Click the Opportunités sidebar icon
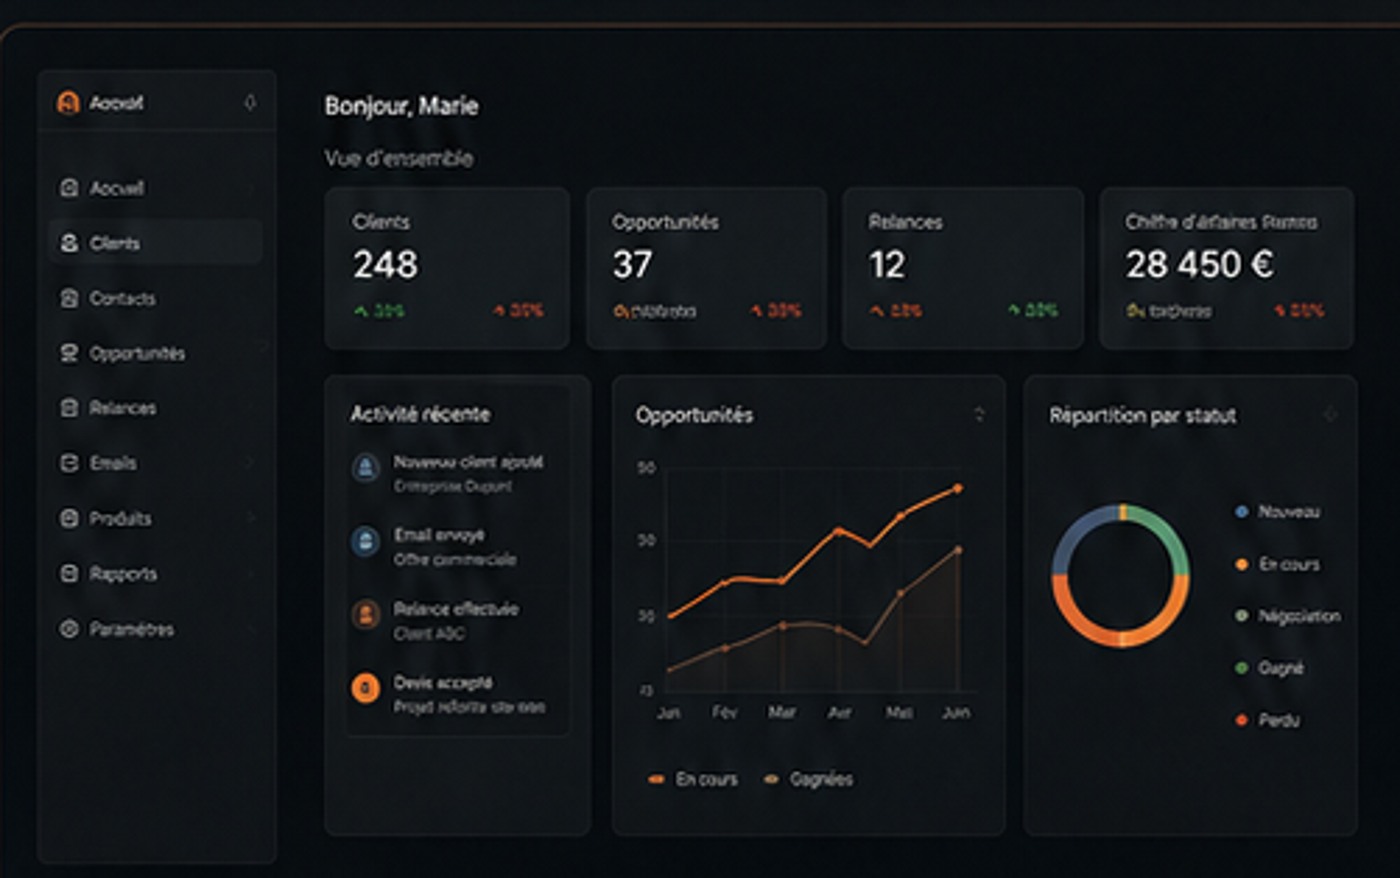1400x878 pixels. coord(69,353)
